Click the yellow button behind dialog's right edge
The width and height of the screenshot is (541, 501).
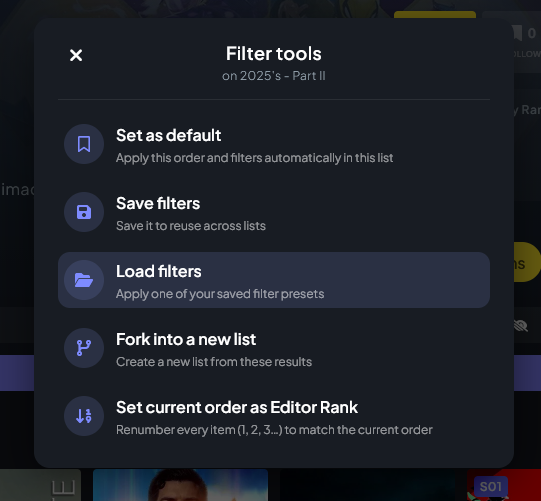click(x=527, y=262)
